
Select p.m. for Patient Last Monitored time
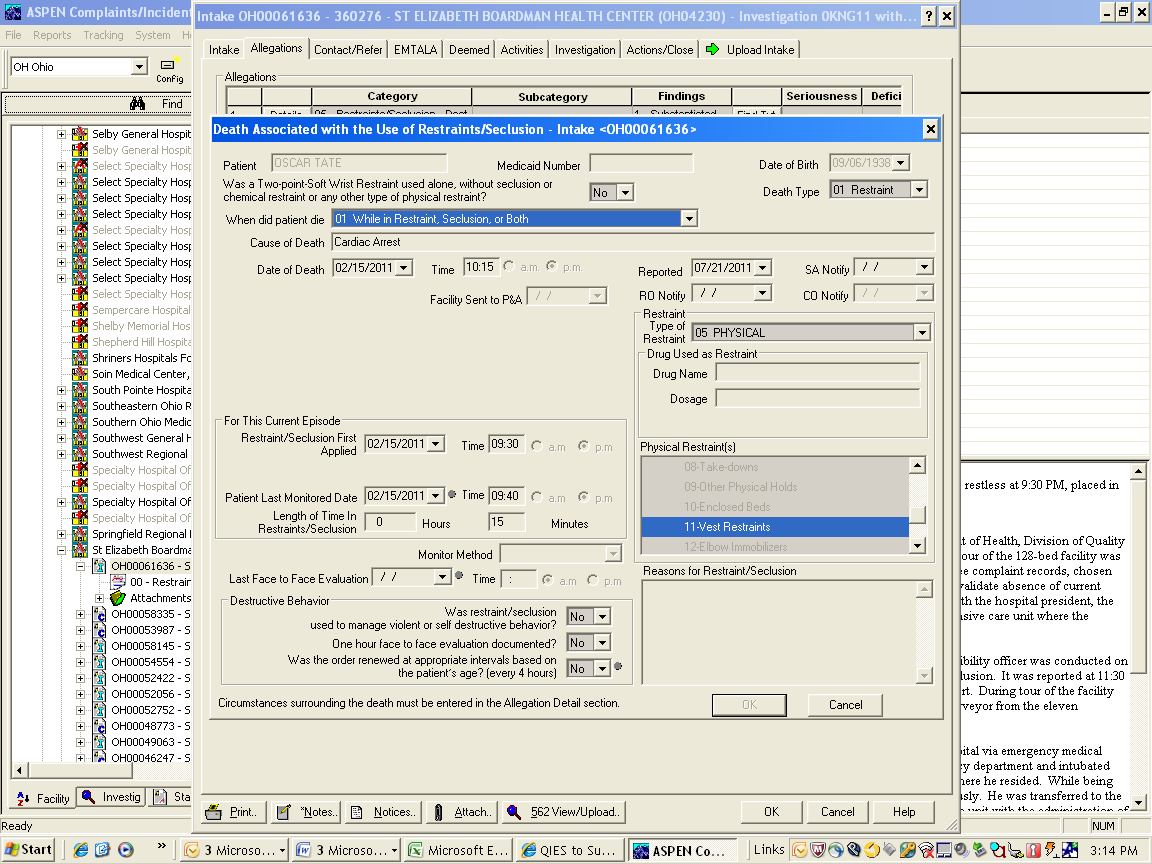(x=583, y=497)
